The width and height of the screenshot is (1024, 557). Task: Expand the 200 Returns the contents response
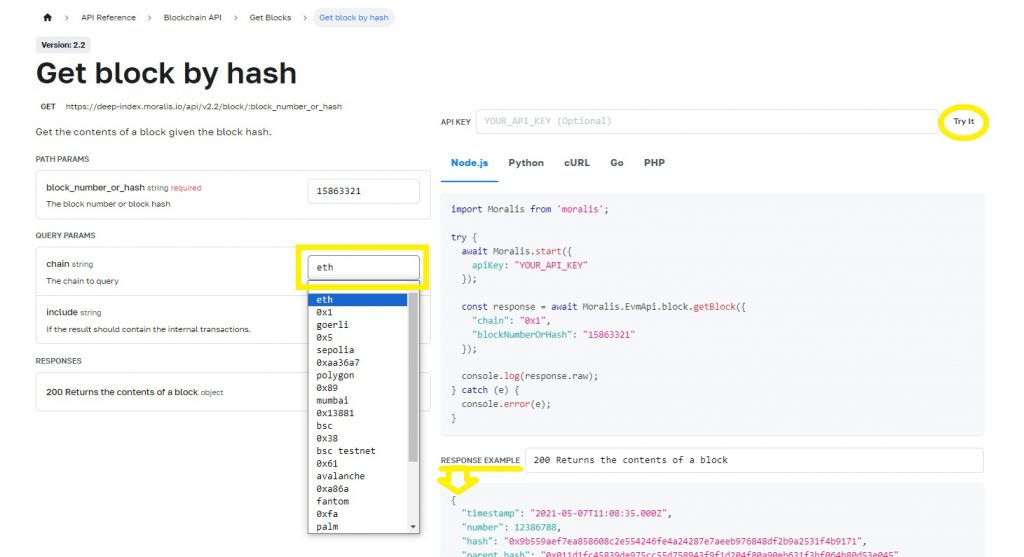point(233,392)
